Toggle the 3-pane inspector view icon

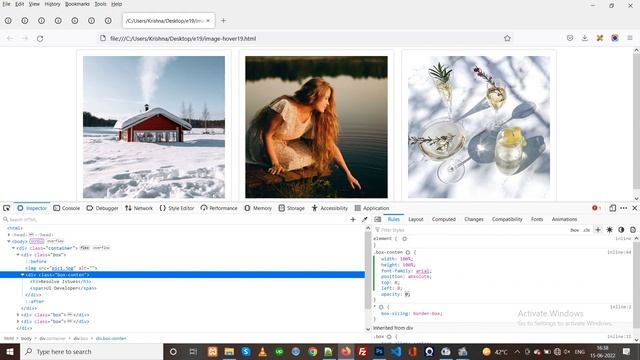pos(378,220)
